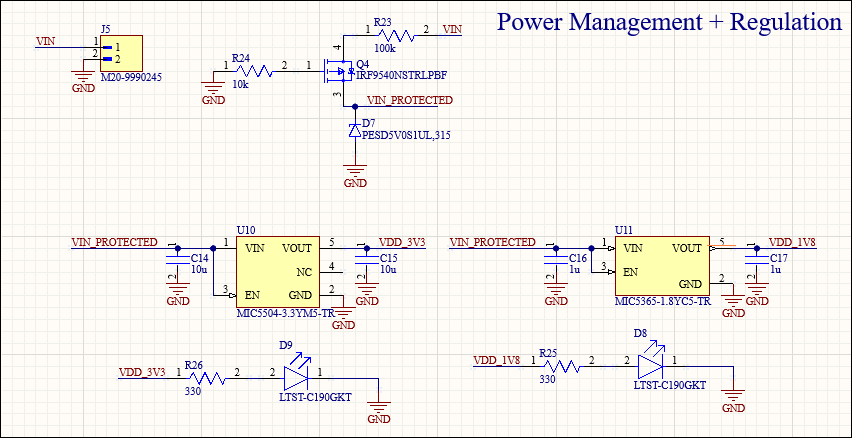Click LTST-C190GKT label under D9
Image resolution: width=852 pixels, height=438 pixels.
coord(316,397)
